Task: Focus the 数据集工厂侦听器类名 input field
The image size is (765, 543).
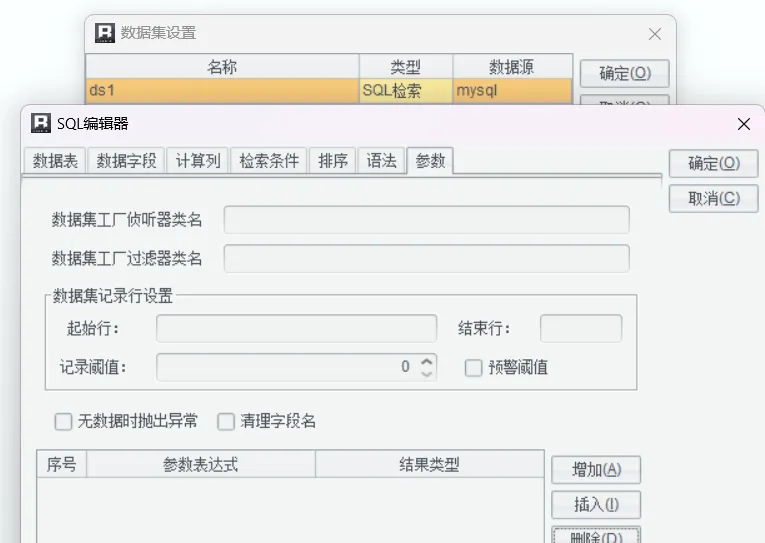Action: 426,220
